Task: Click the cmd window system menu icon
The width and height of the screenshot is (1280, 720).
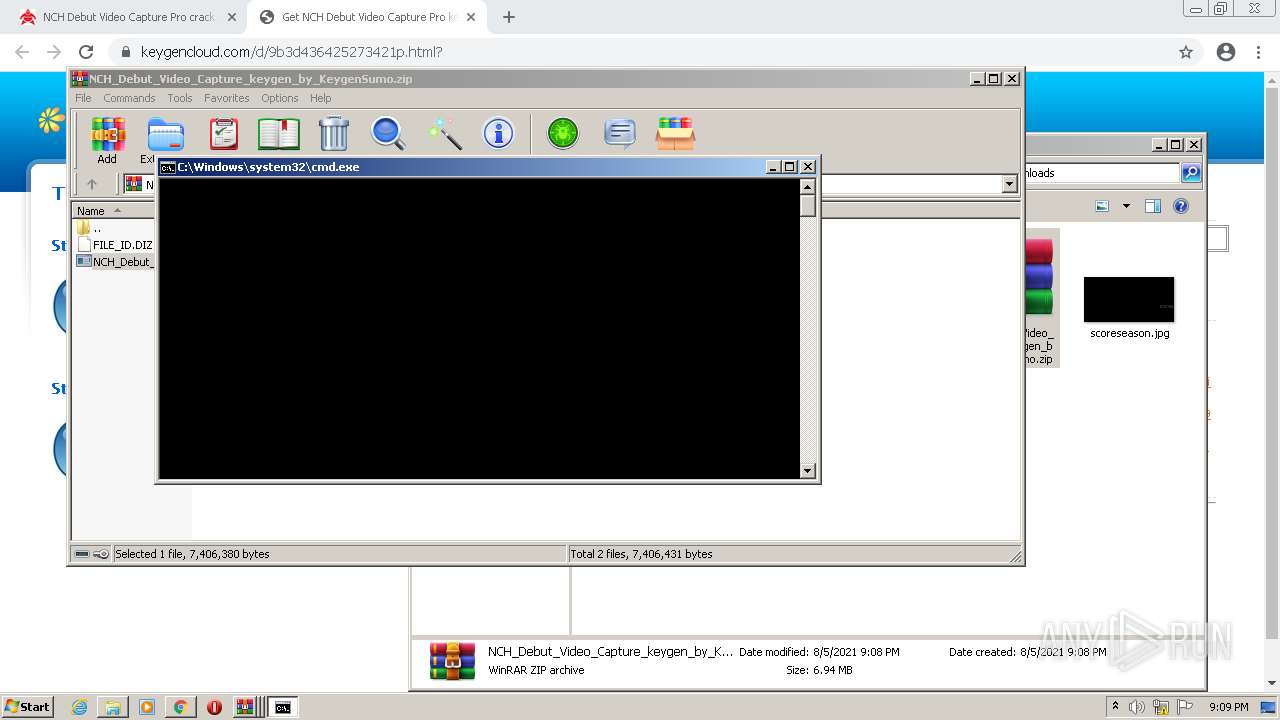Action: point(168,167)
